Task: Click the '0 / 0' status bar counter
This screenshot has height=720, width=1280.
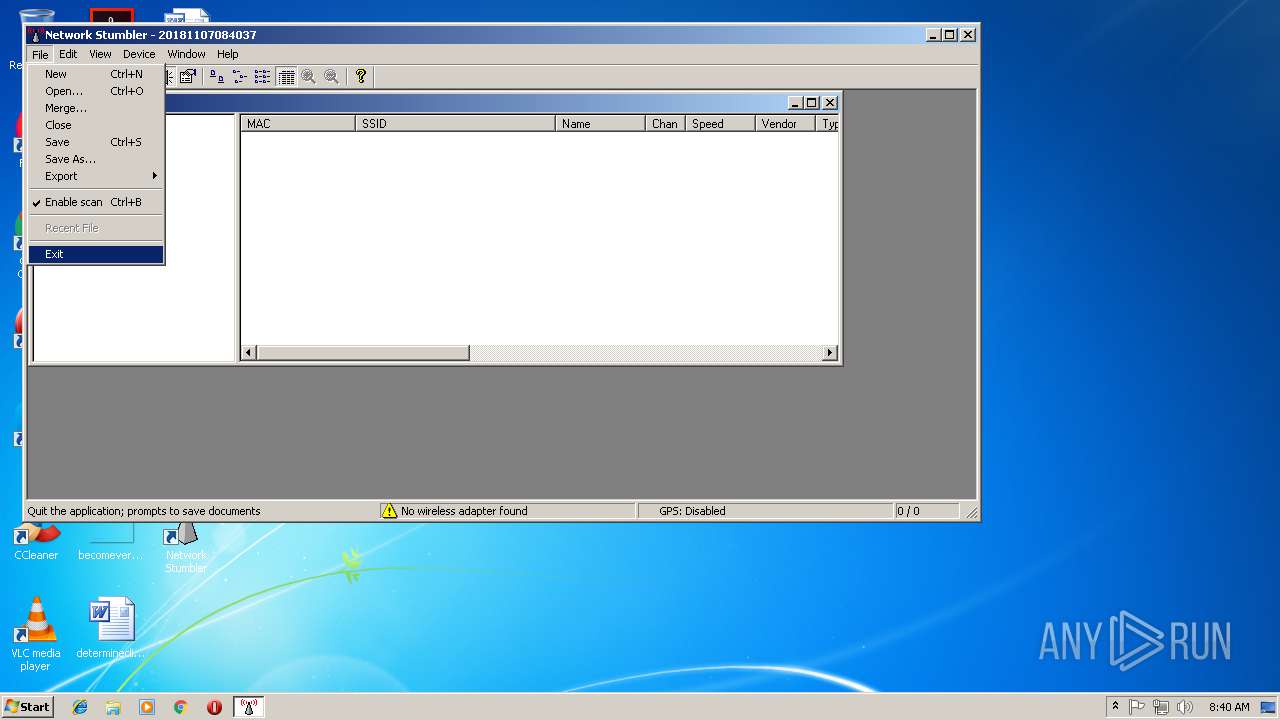Action: [x=908, y=511]
